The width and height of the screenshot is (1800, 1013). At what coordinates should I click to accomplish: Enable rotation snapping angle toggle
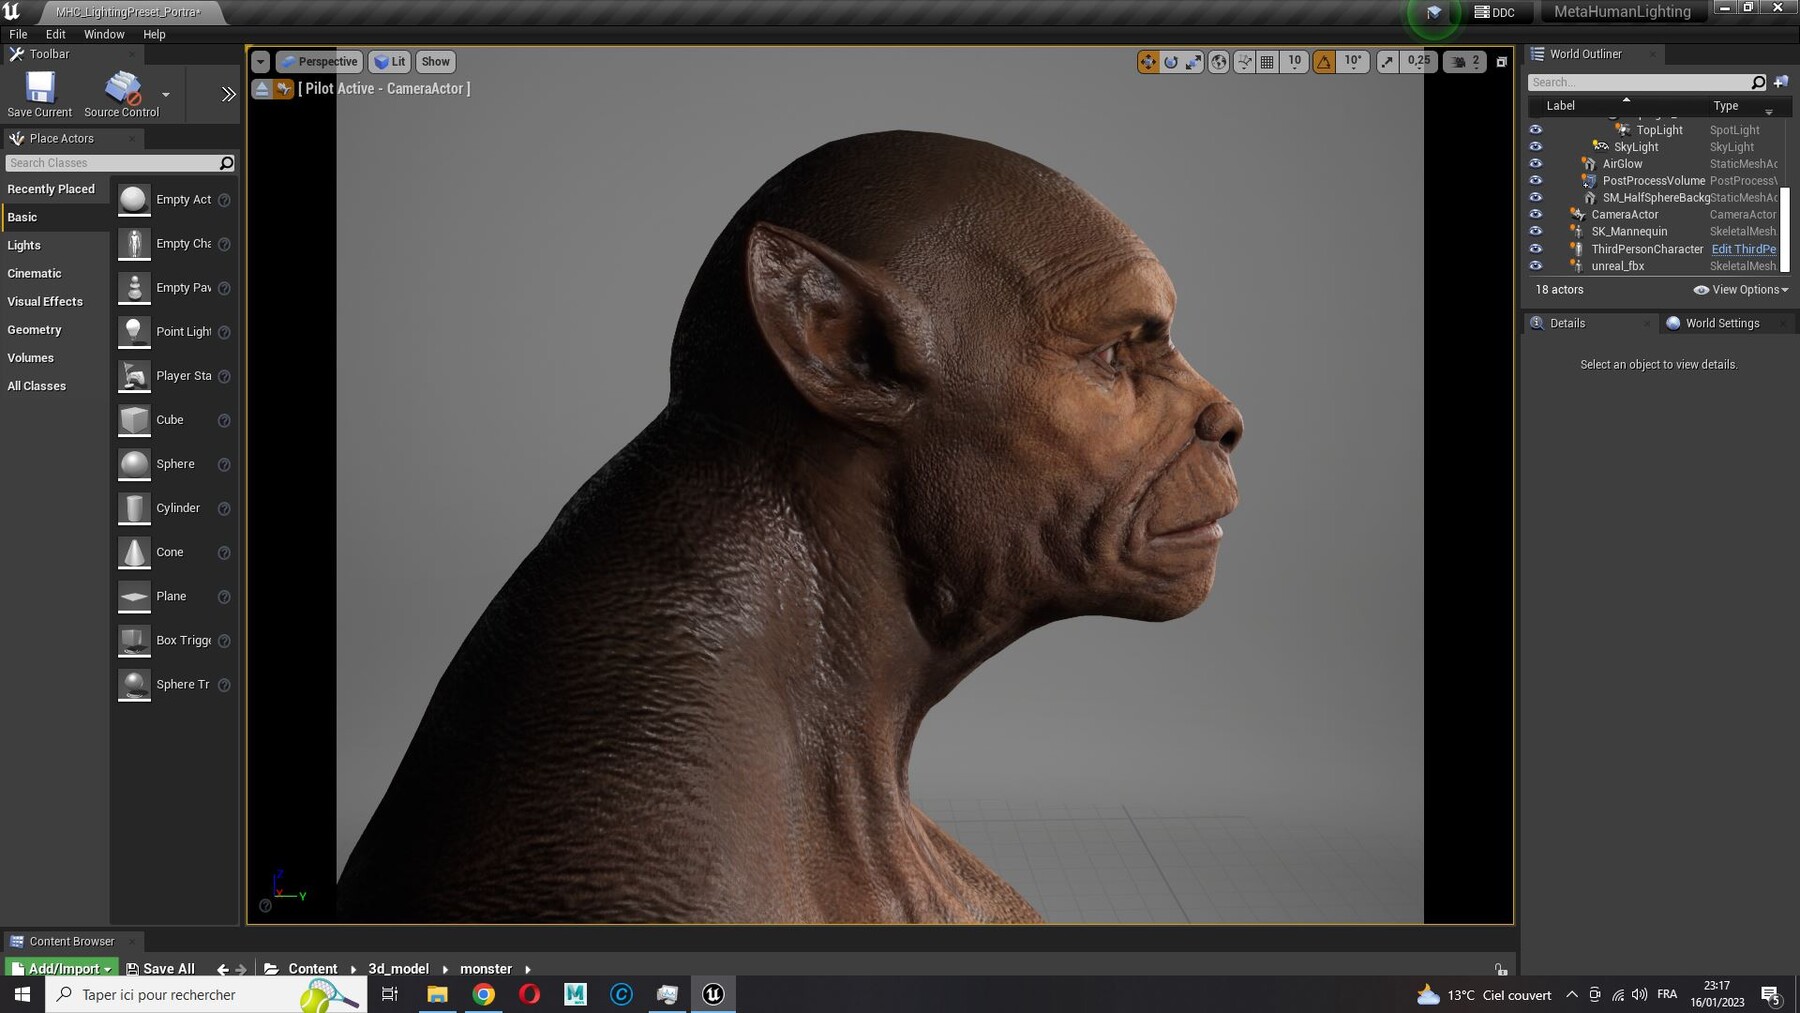coord(1325,62)
